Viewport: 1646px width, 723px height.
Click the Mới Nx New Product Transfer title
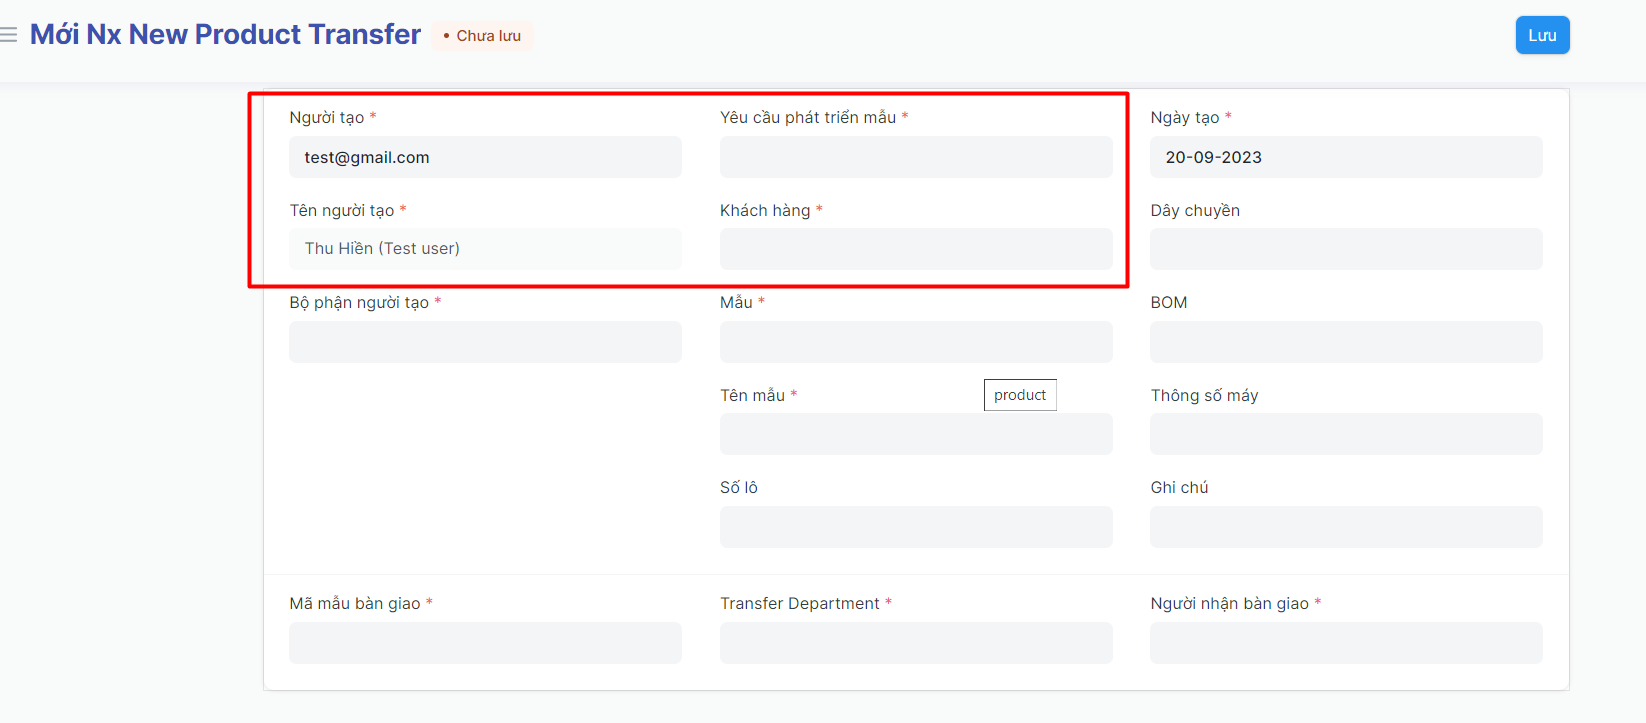(x=225, y=34)
